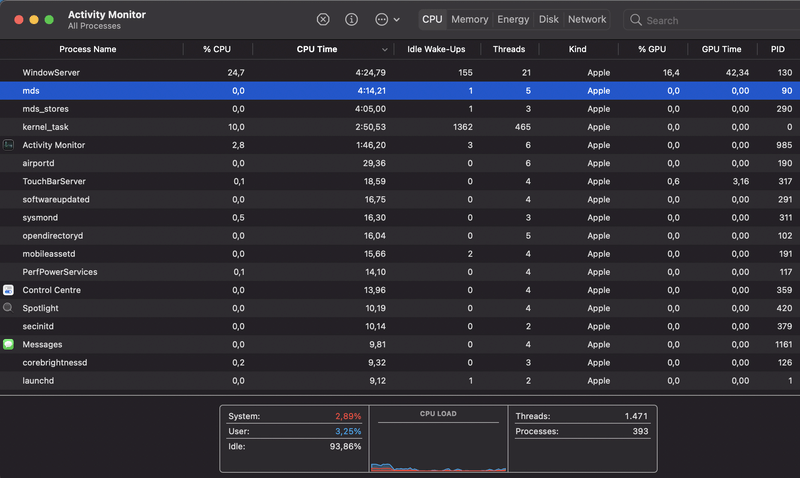Select the WindowServer process row
This screenshot has width=800, height=478.
pyautogui.click(x=400, y=72)
